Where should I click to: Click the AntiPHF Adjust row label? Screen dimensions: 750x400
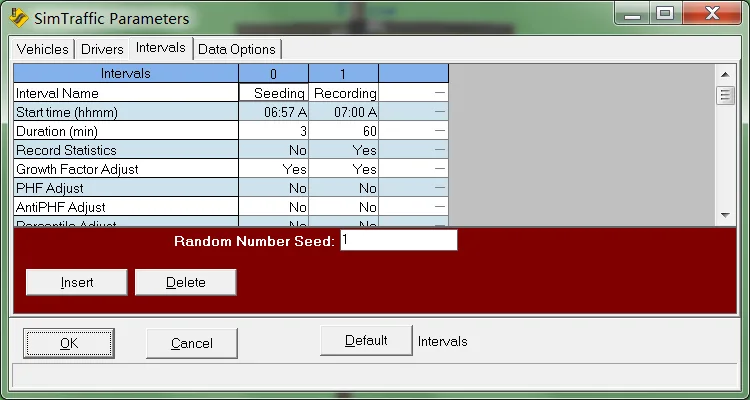[126, 207]
